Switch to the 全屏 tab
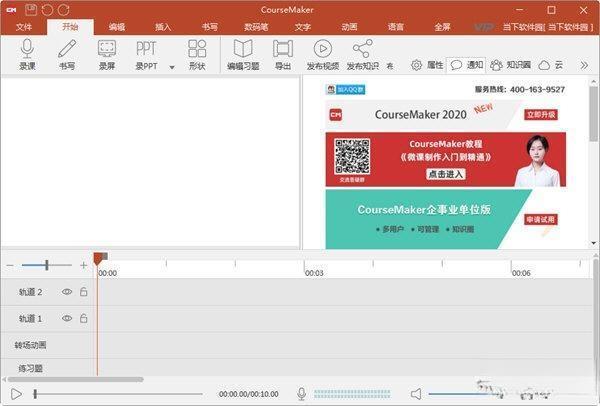600x406 pixels. pyautogui.click(x=442, y=27)
